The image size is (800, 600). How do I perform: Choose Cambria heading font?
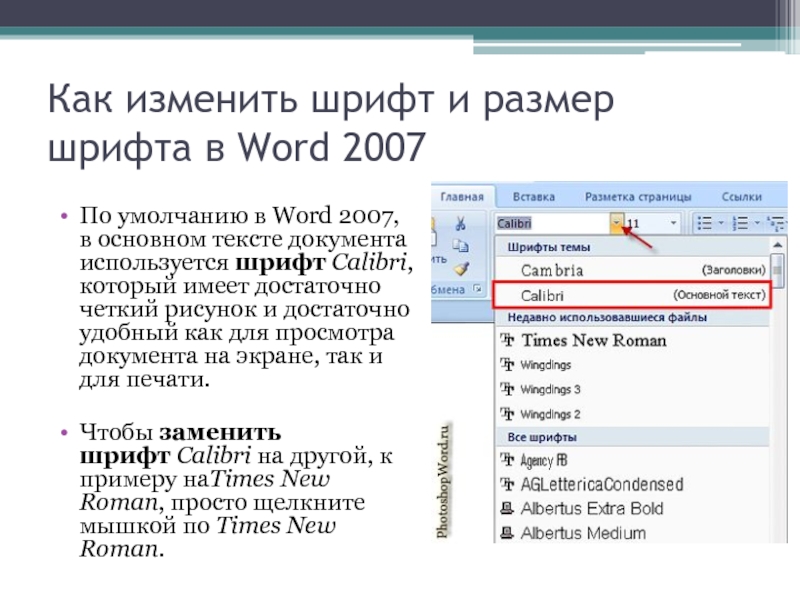(632, 270)
